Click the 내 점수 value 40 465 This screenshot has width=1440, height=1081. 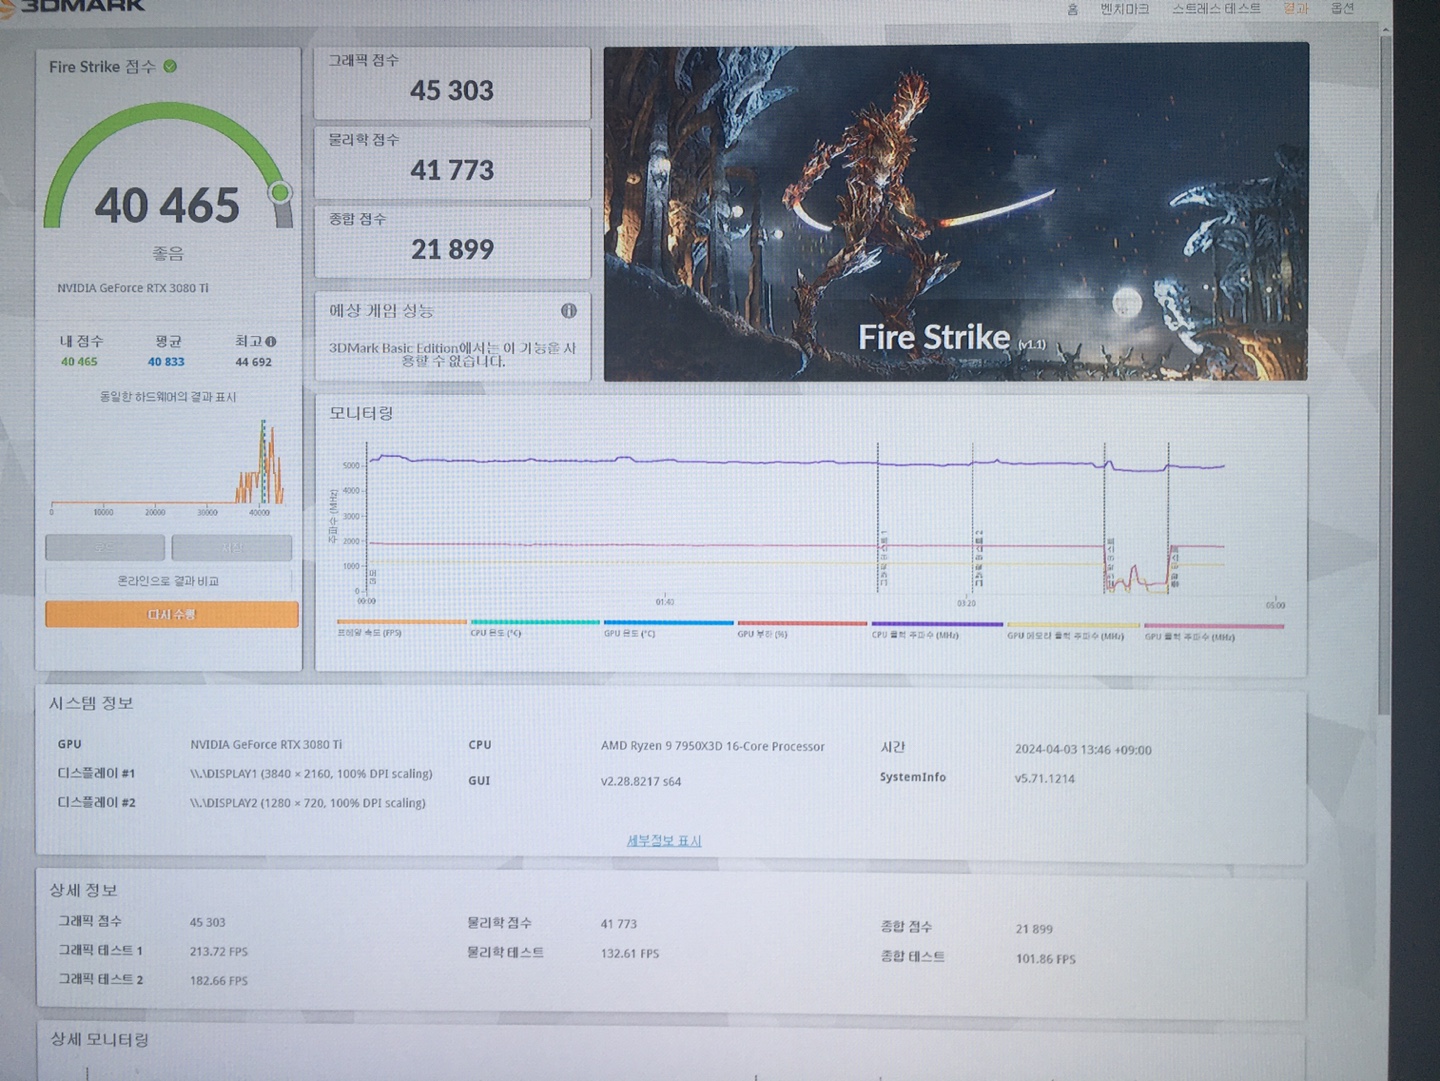(x=79, y=362)
